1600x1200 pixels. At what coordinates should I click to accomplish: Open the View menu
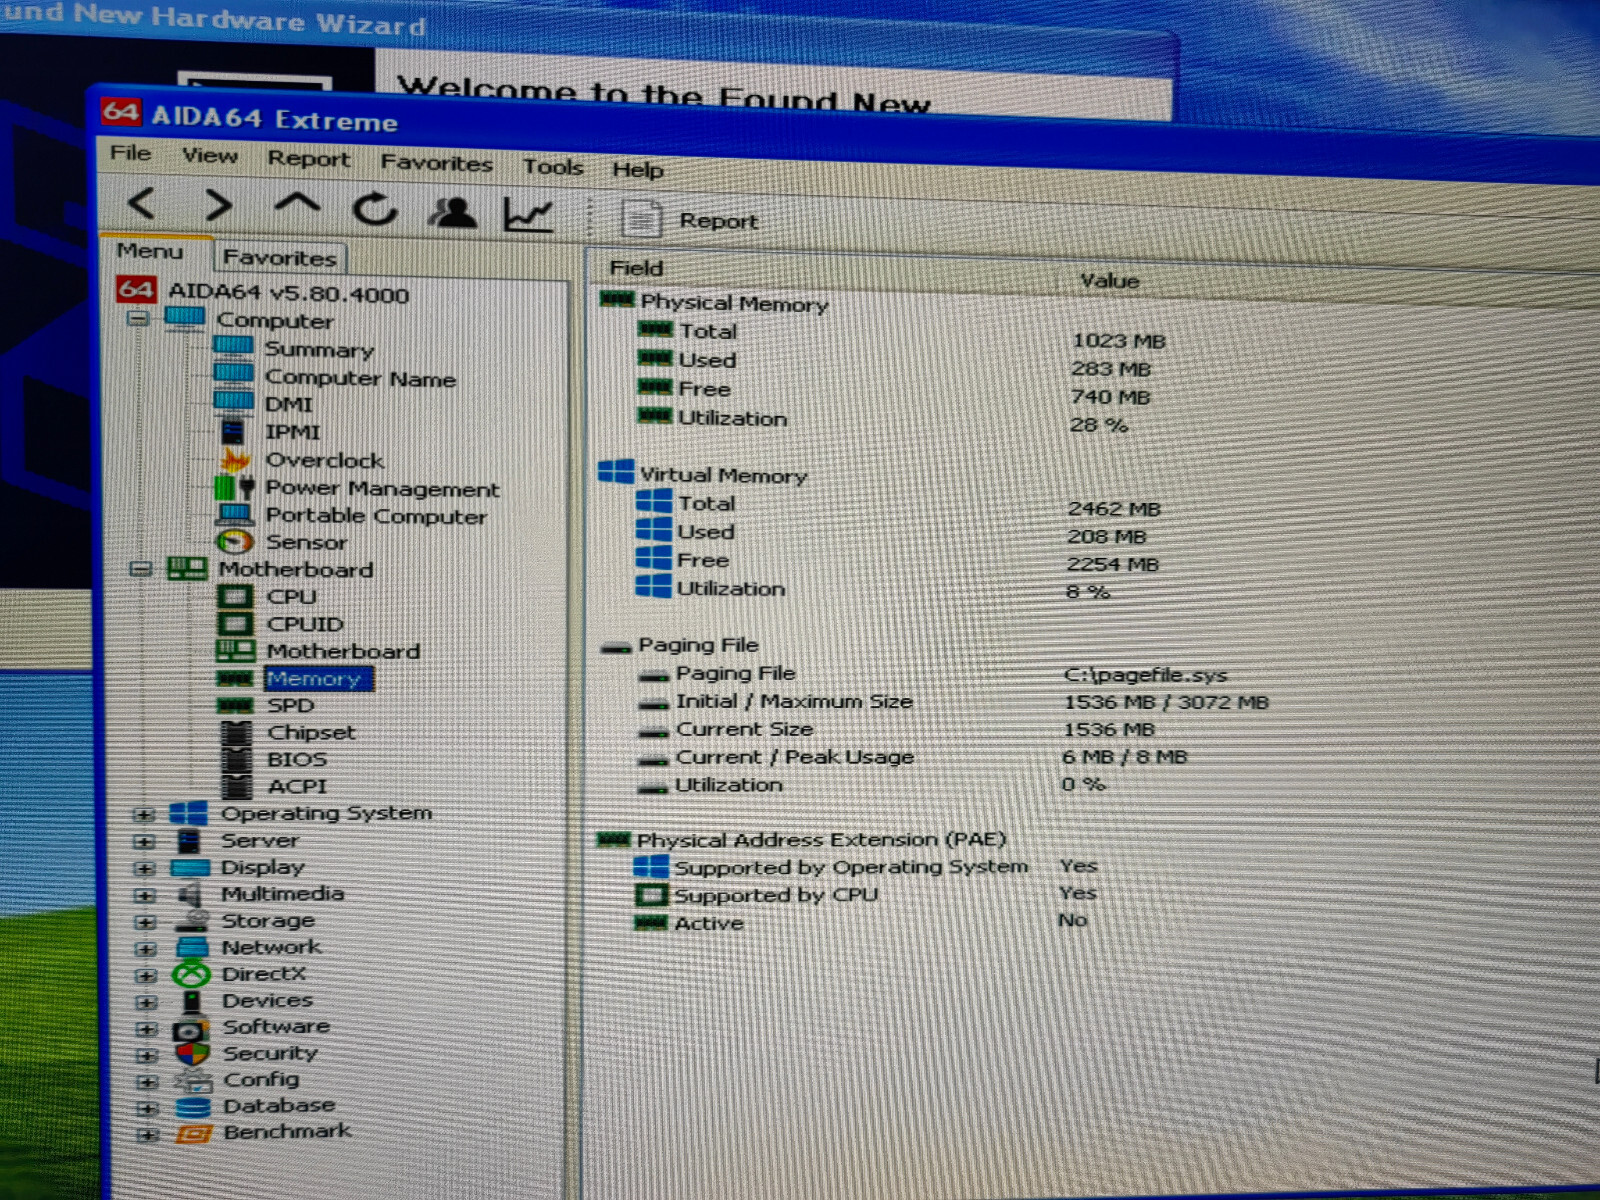click(210, 156)
